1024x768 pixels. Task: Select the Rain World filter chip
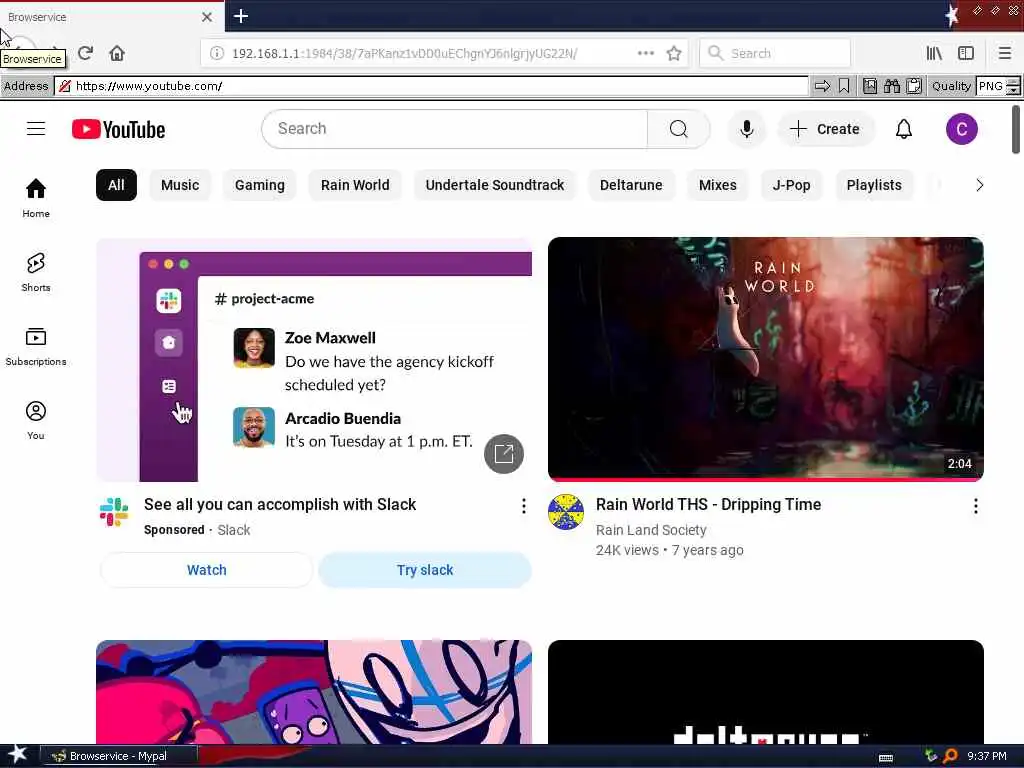355,185
